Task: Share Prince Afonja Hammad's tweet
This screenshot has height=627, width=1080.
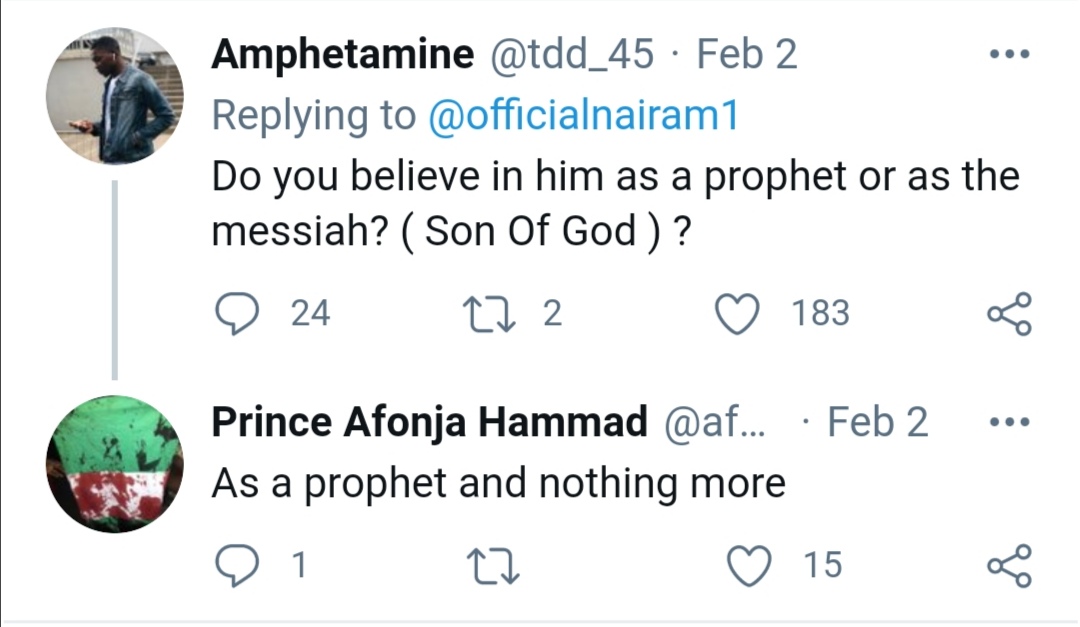Action: click(1008, 566)
